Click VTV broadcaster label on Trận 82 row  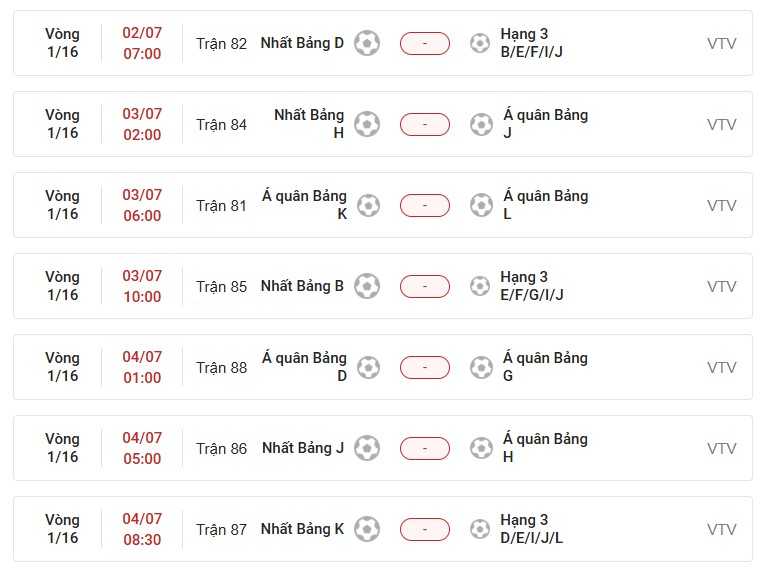pyautogui.click(x=722, y=43)
